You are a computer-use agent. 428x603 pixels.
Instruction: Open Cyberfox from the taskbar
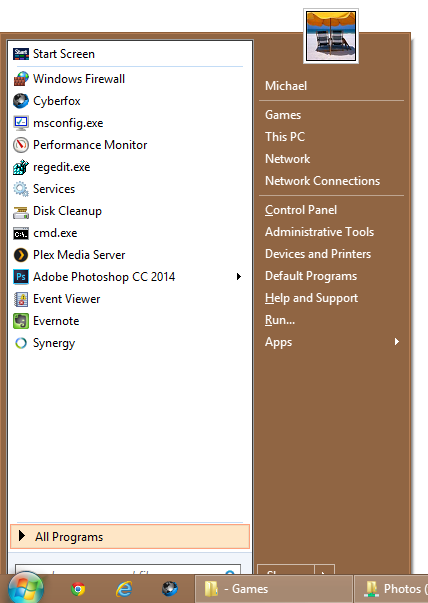coord(170,589)
